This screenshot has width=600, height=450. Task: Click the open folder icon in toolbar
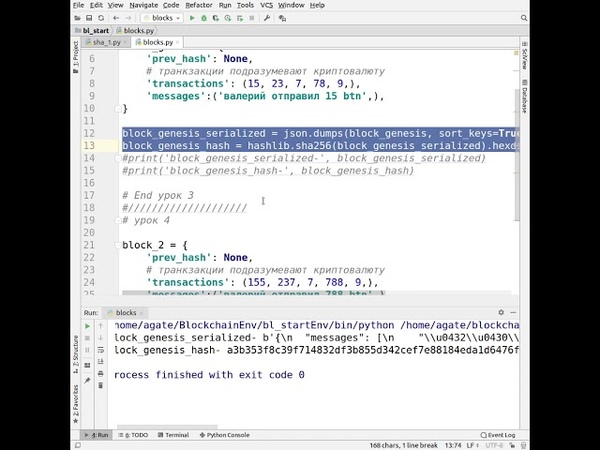(79, 17)
